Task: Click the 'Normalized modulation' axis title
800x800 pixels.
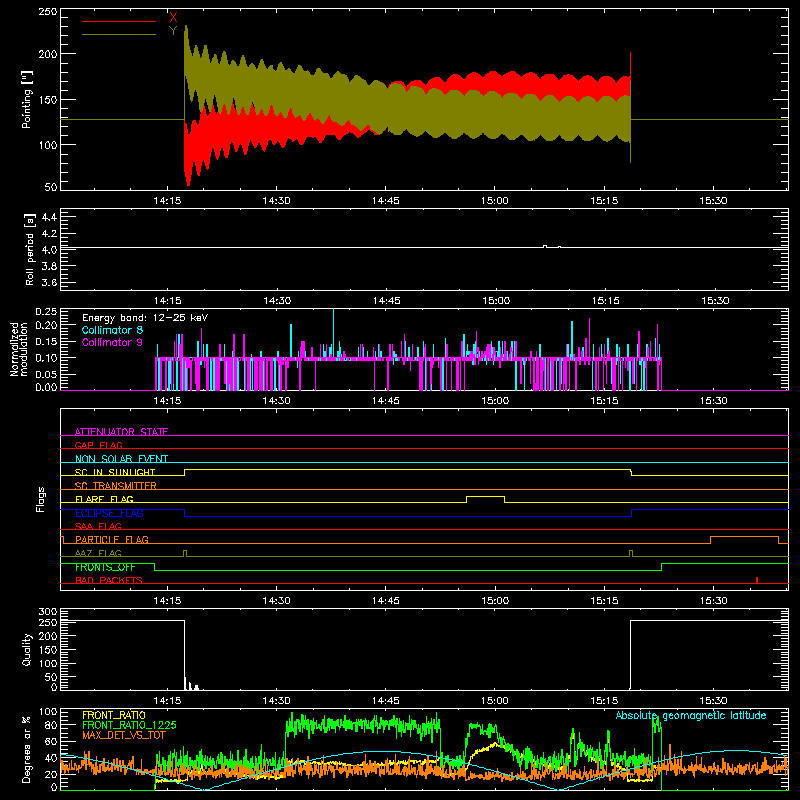Action: 19,349
